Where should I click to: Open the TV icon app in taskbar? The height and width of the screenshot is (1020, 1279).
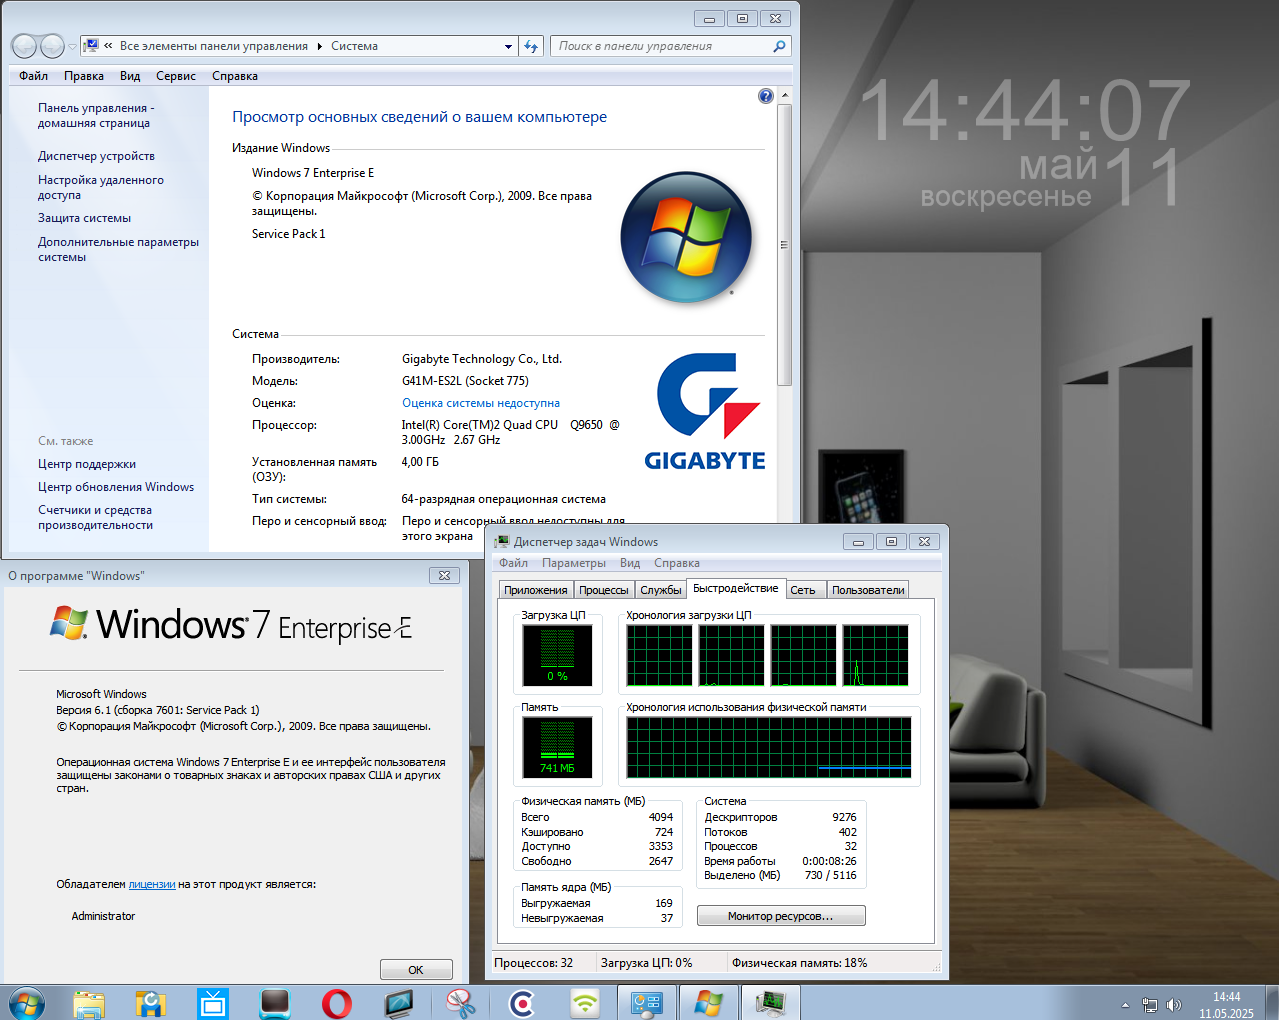pos(213,1003)
